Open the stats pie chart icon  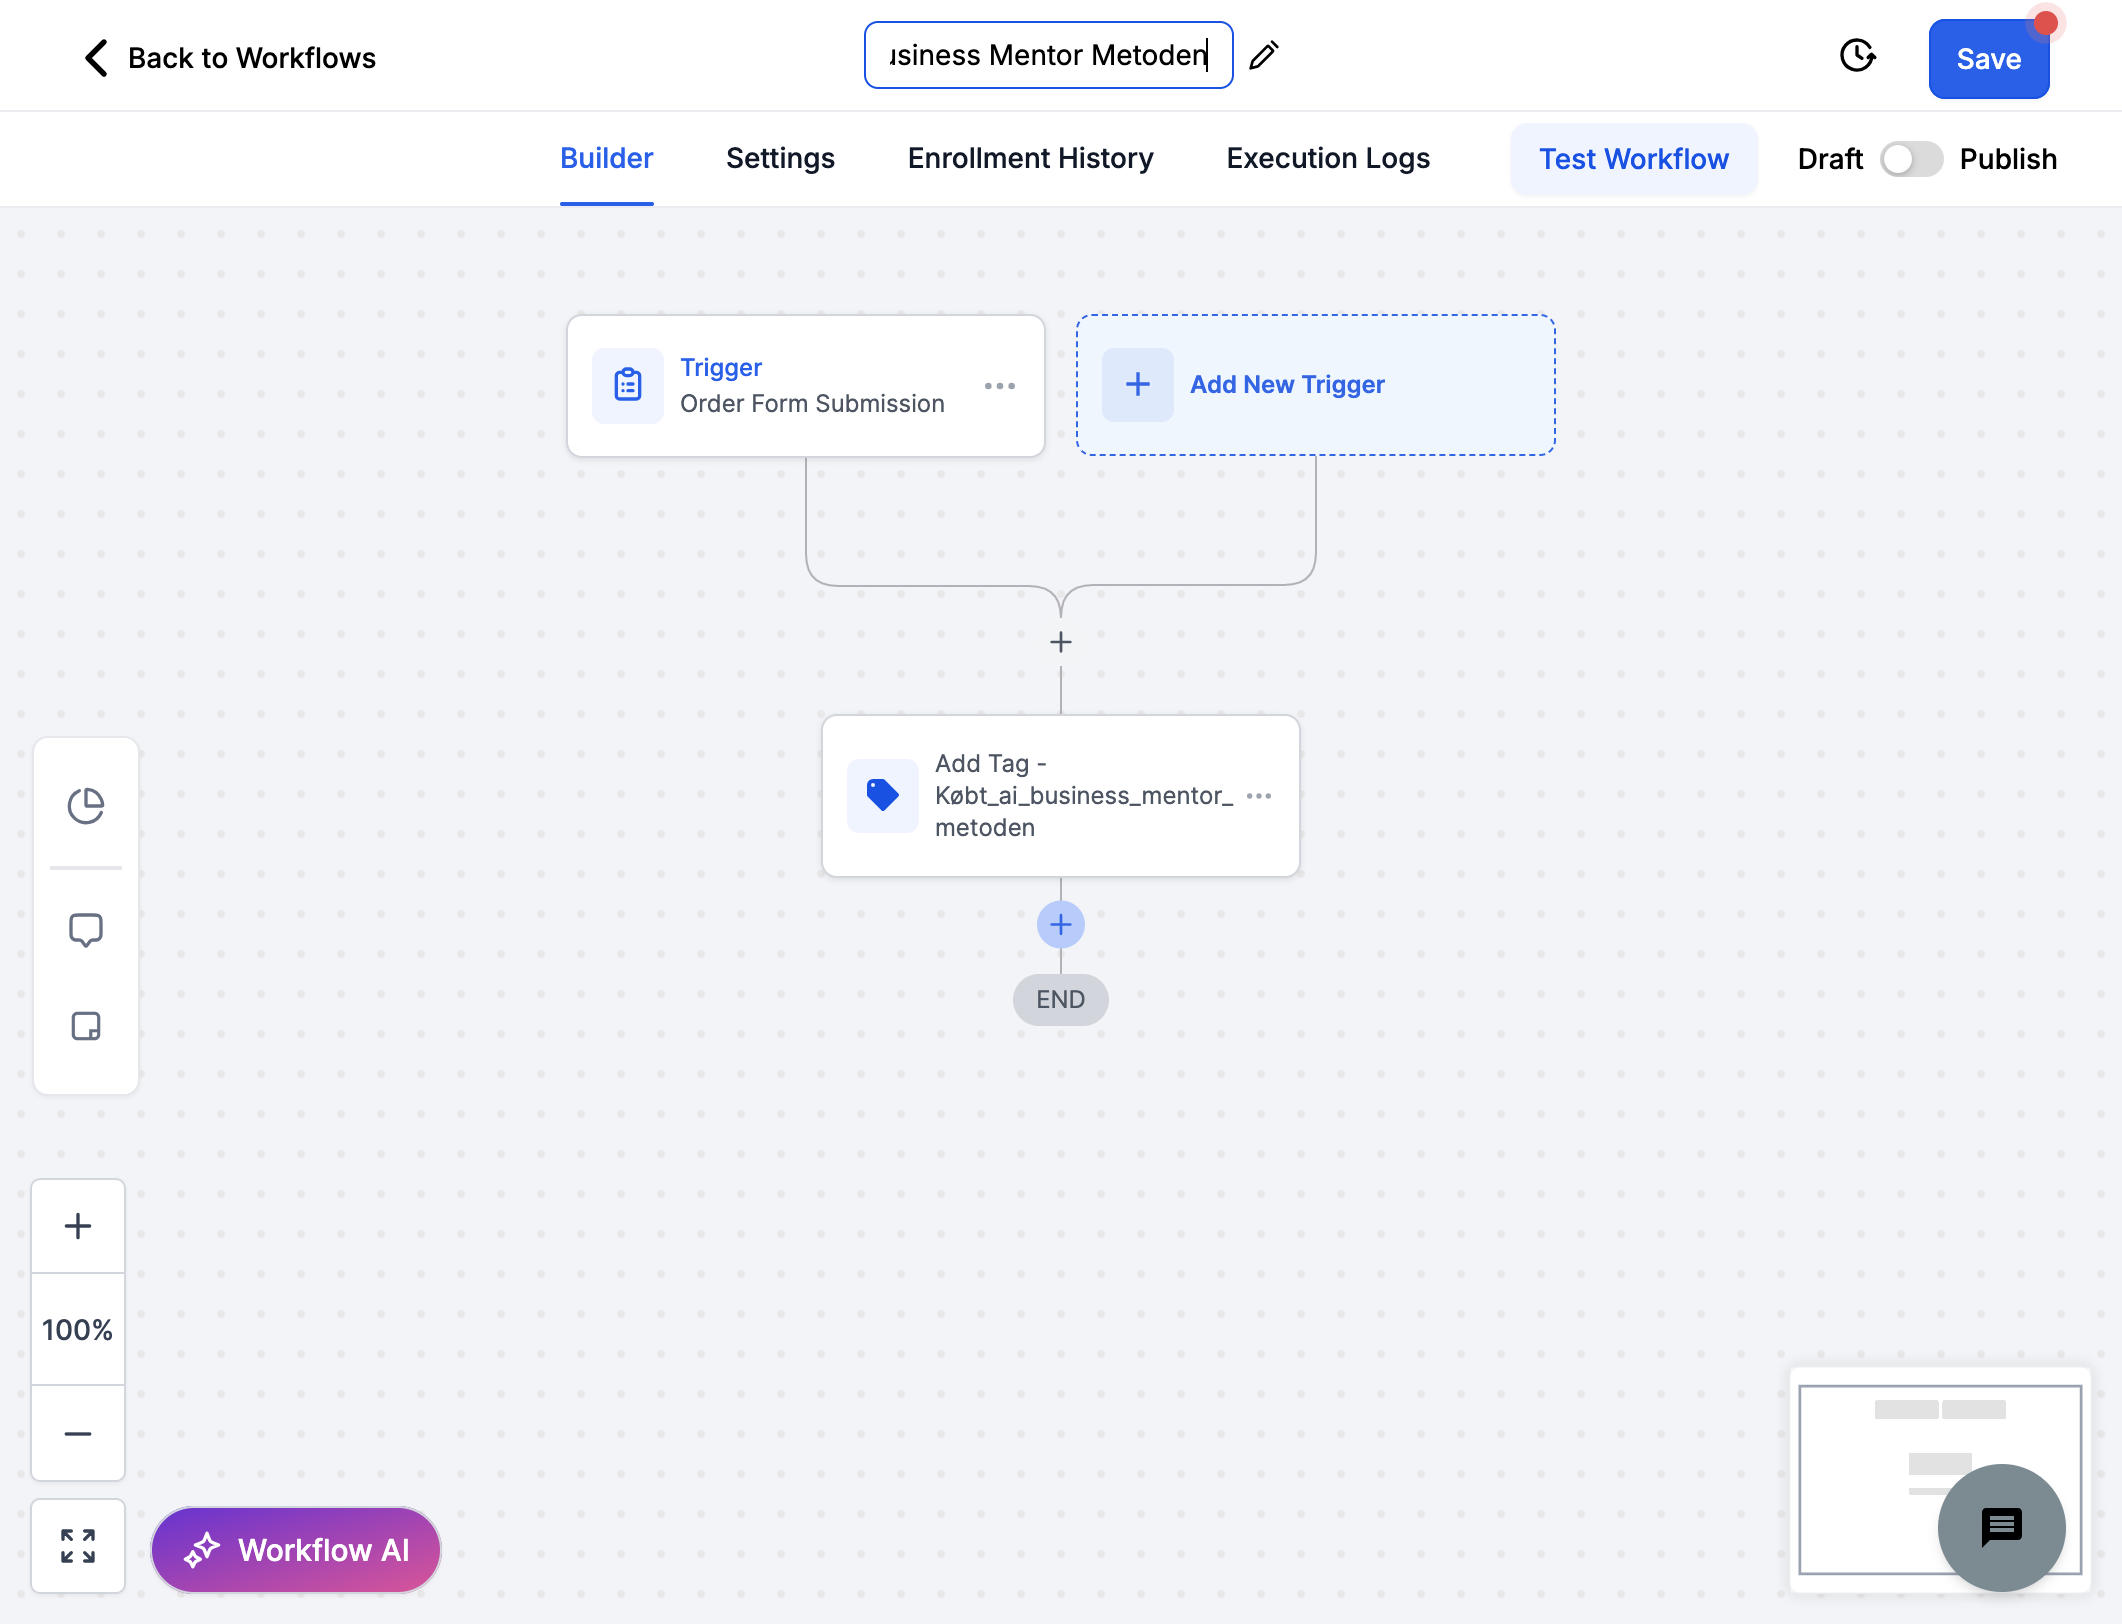point(86,806)
